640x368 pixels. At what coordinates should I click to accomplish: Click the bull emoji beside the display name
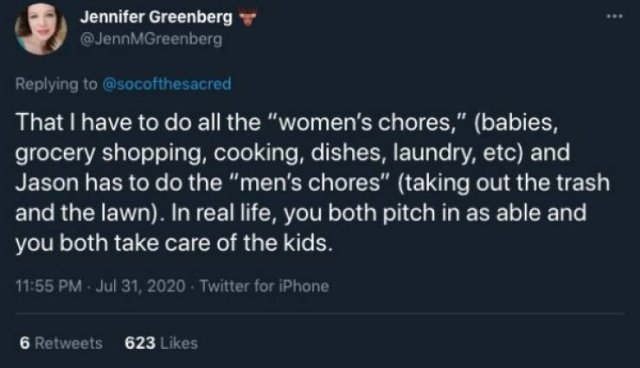point(247,18)
